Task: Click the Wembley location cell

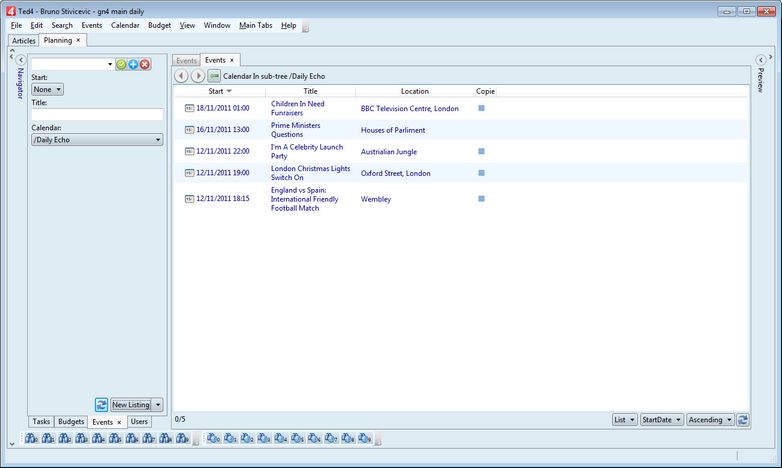Action: pos(376,199)
